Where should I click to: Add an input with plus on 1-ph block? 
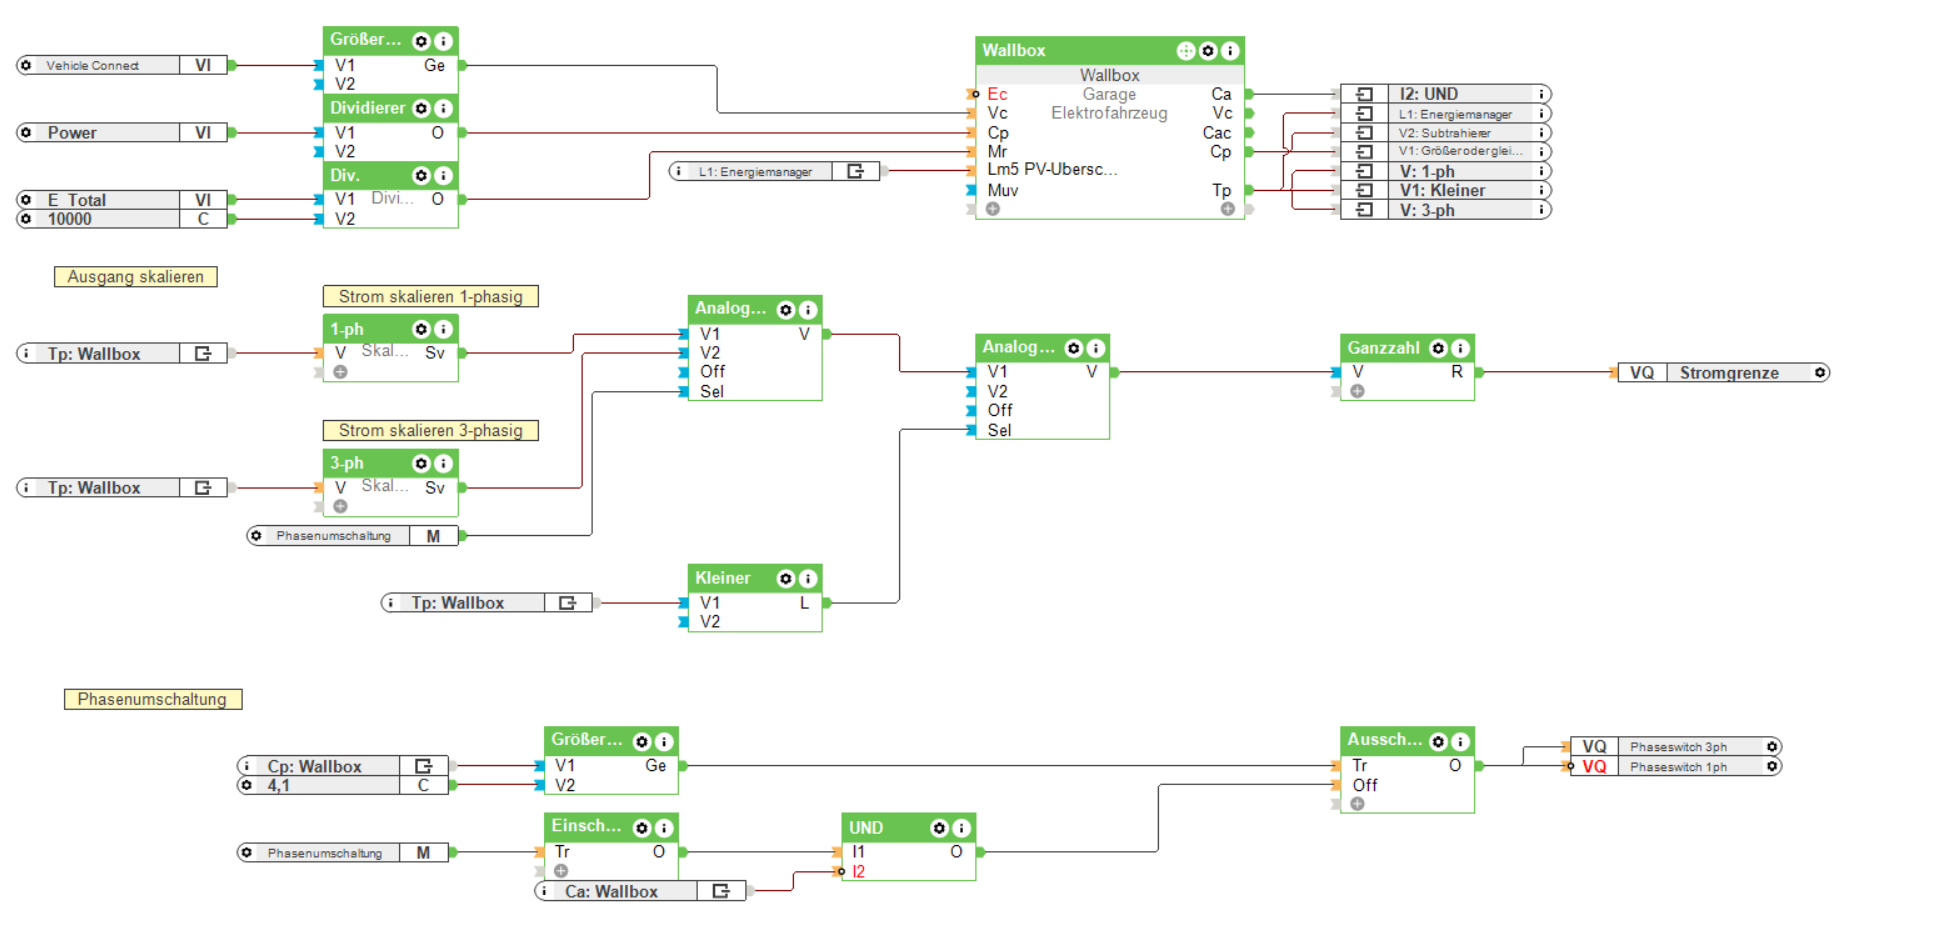pyautogui.click(x=340, y=372)
